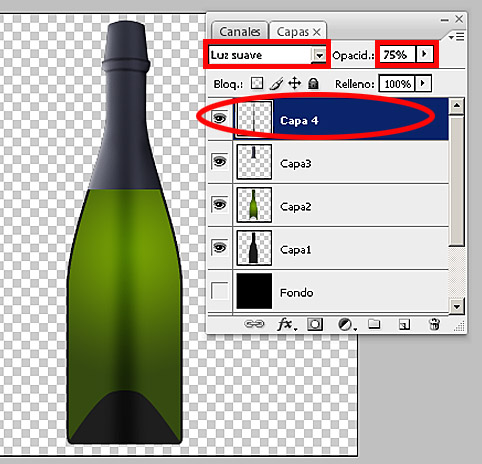Toggle lock position move icon
Viewport: 482px width, 464px height.
[294, 83]
